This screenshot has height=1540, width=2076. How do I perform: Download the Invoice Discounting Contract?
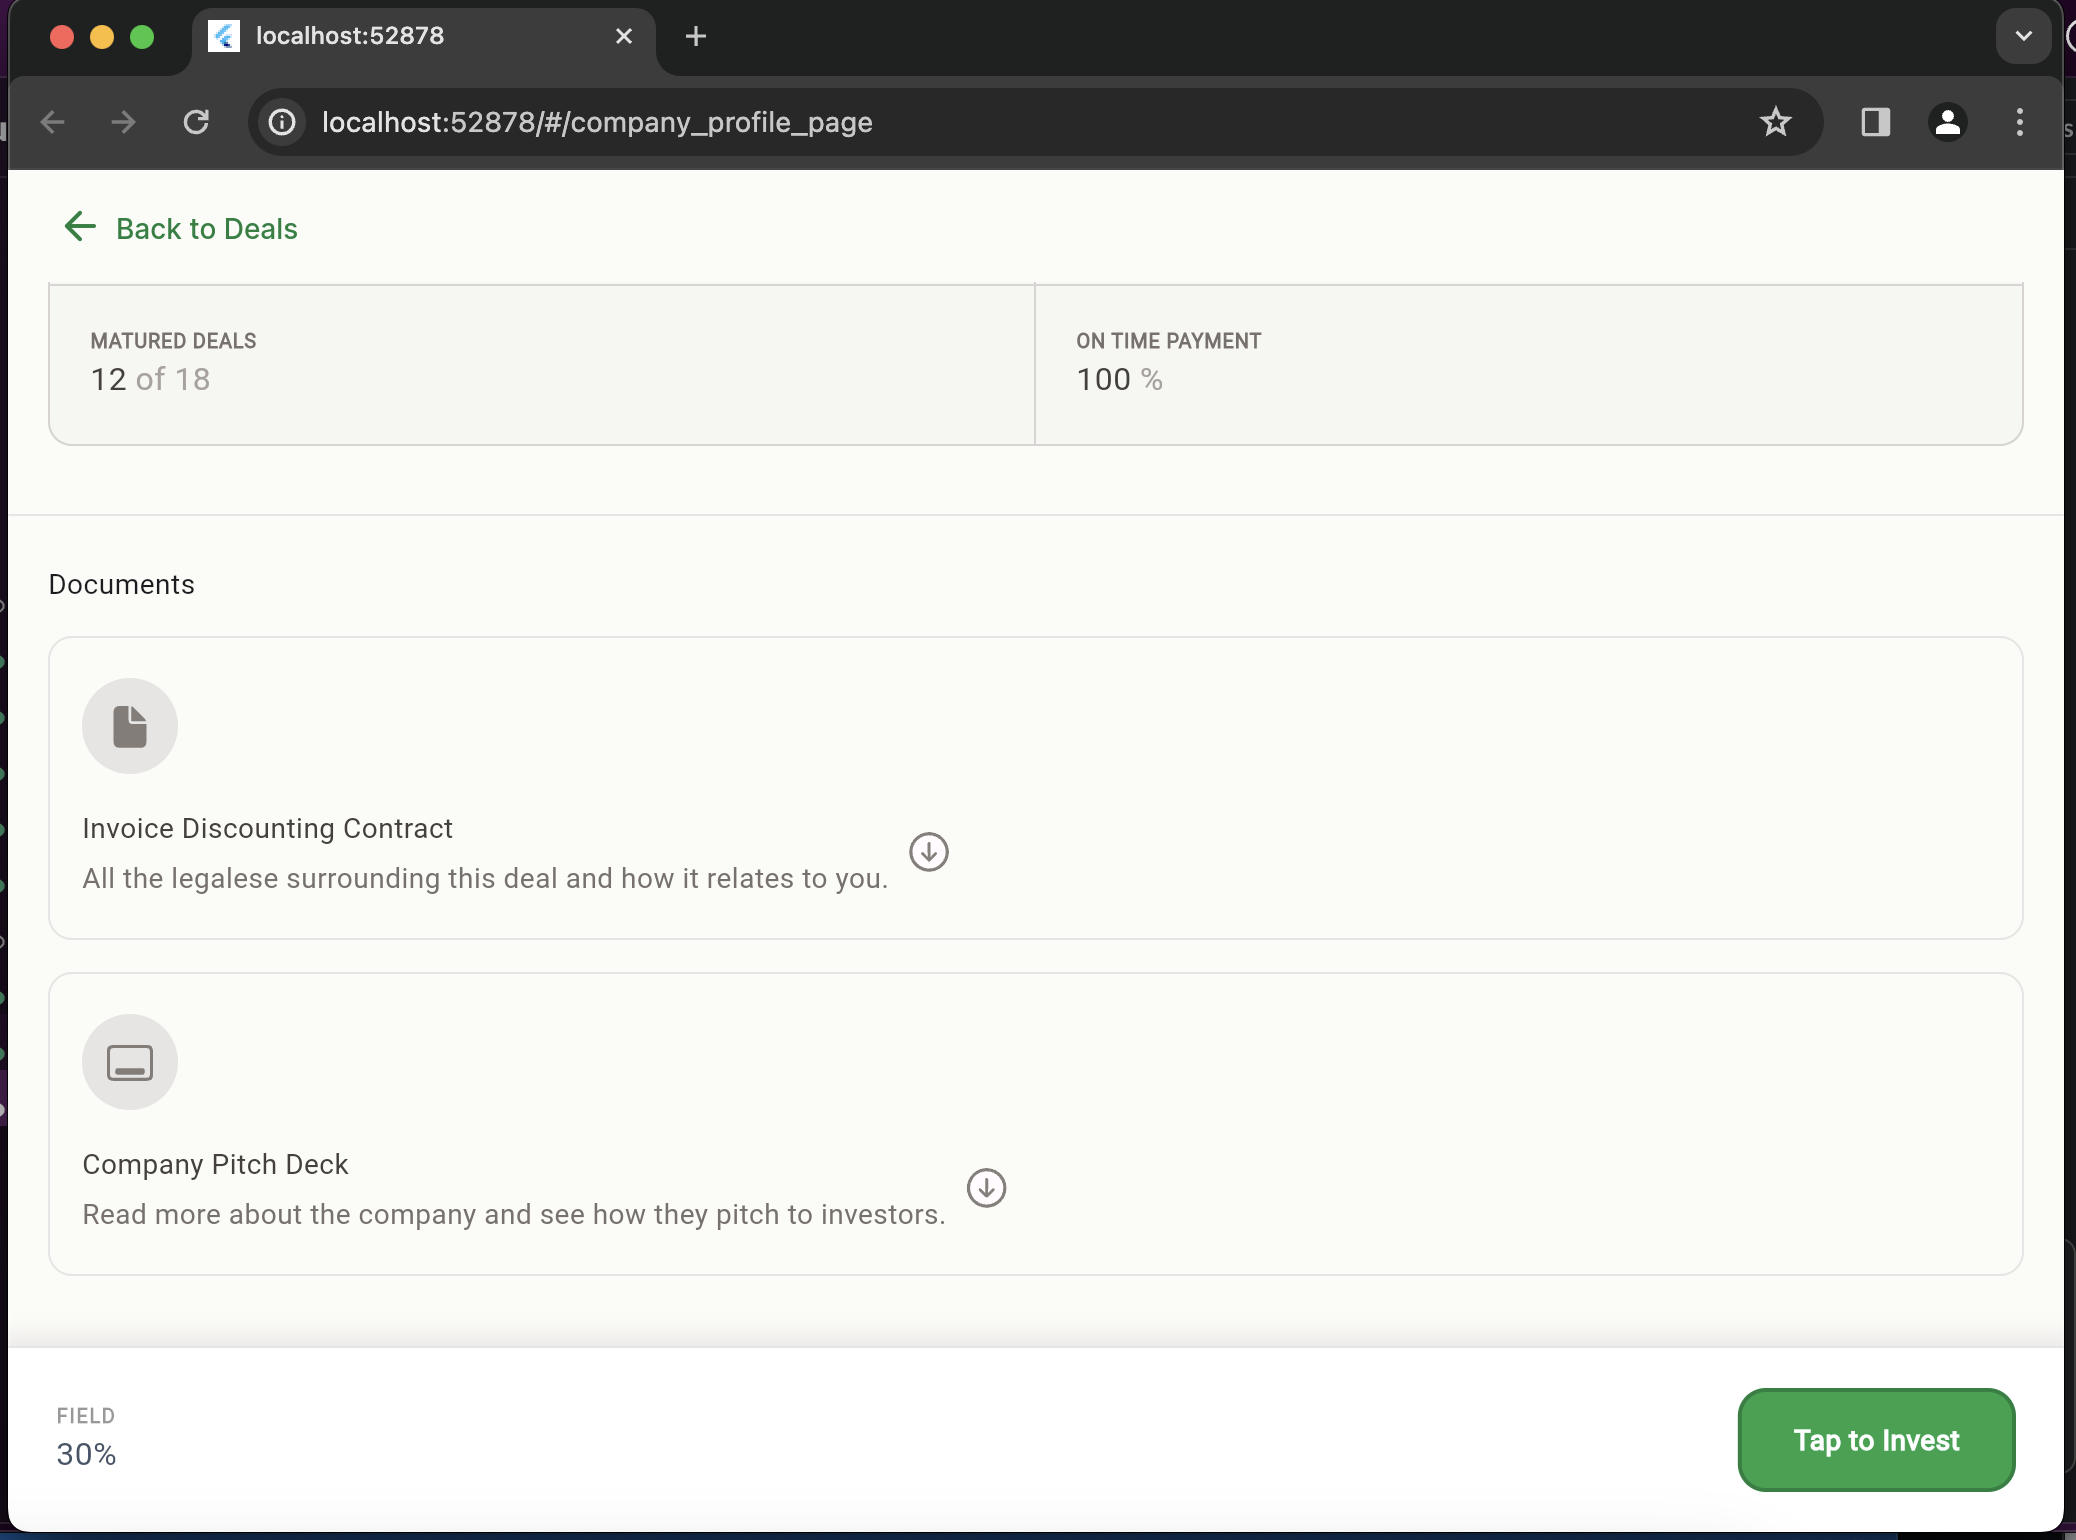pyautogui.click(x=928, y=852)
